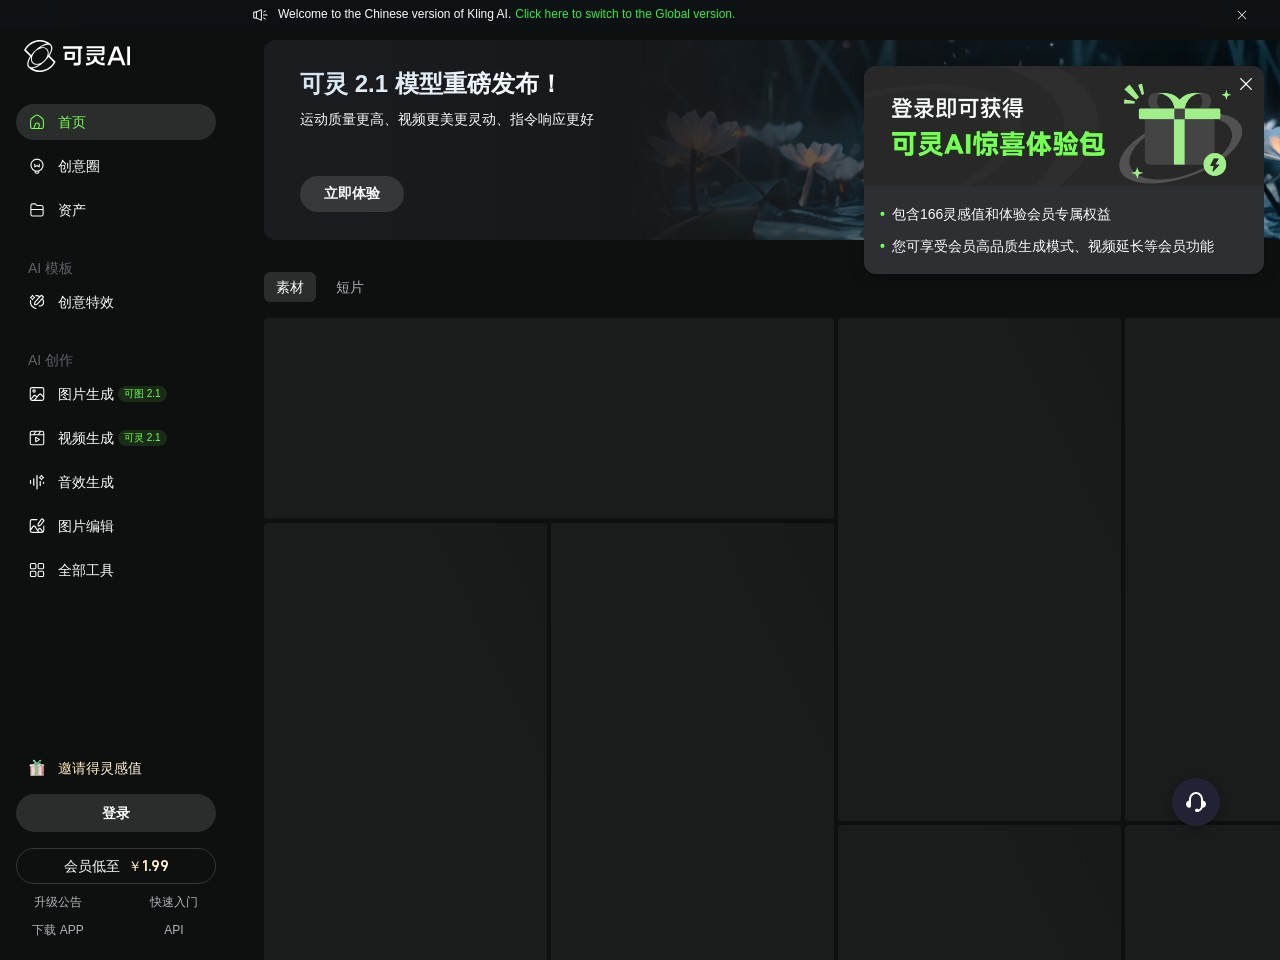Click the gift icon beside 邀请得灵感值
Screen dimensions: 1280x960
37,768
